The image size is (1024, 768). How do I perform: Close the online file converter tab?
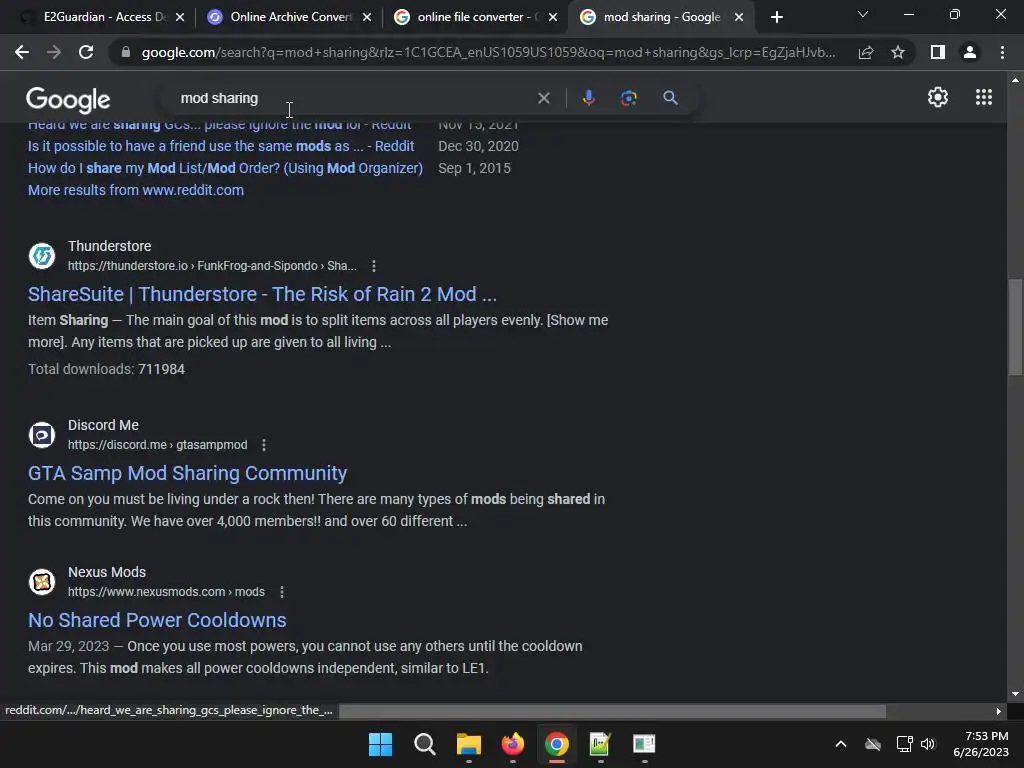[553, 17]
